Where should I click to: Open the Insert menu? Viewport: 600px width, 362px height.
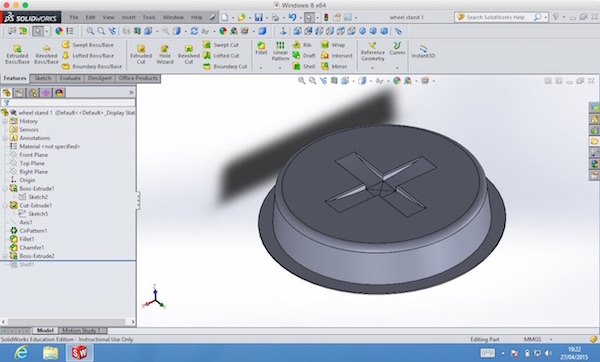[x=129, y=17]
